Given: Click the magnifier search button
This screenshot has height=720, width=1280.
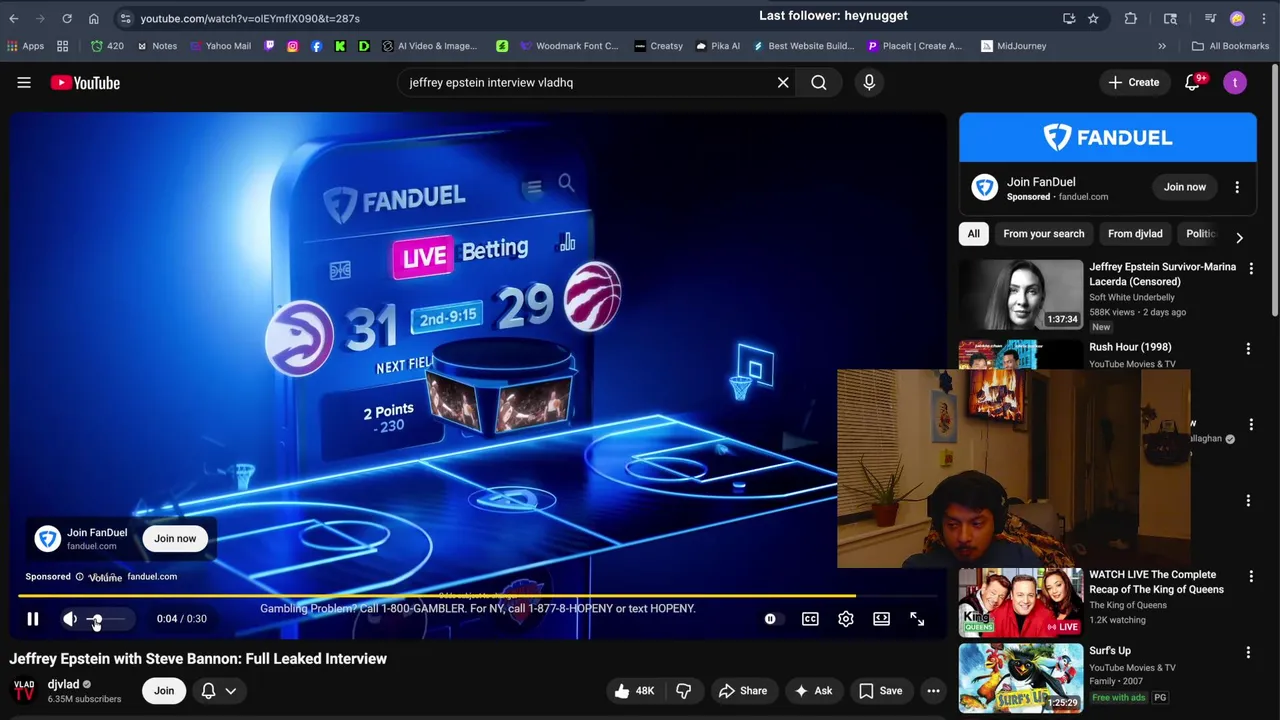Looking at the screenshot, I should click(x=819, y=83).
